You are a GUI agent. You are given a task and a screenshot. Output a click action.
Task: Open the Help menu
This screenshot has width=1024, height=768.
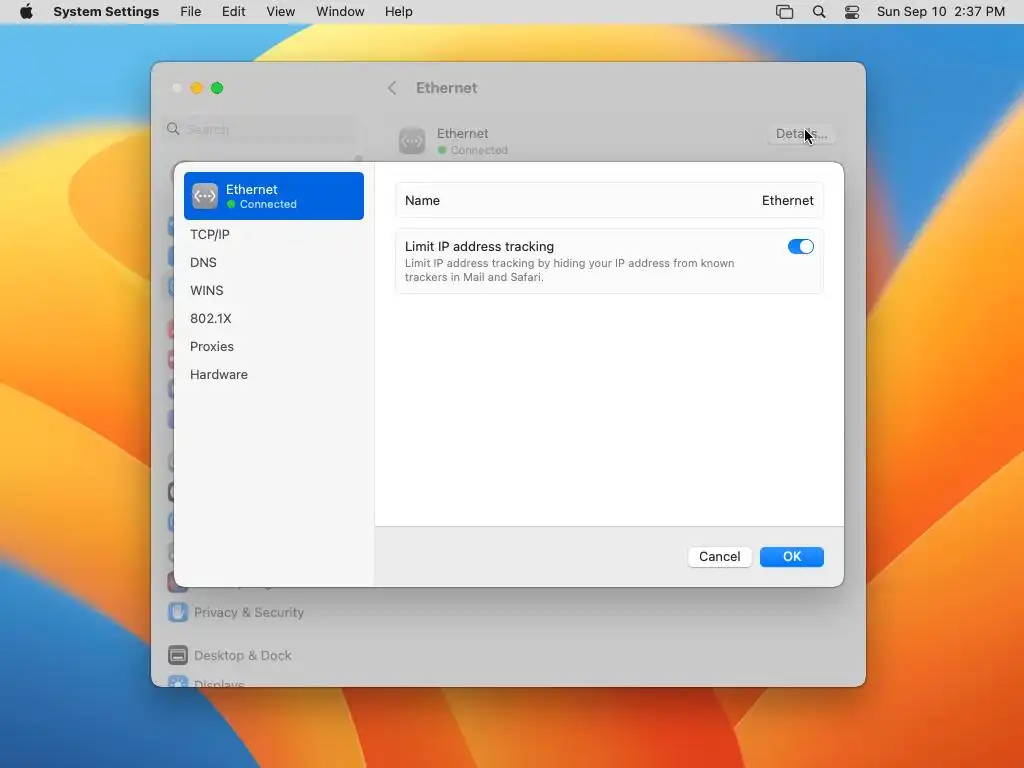tap(398, 12)
